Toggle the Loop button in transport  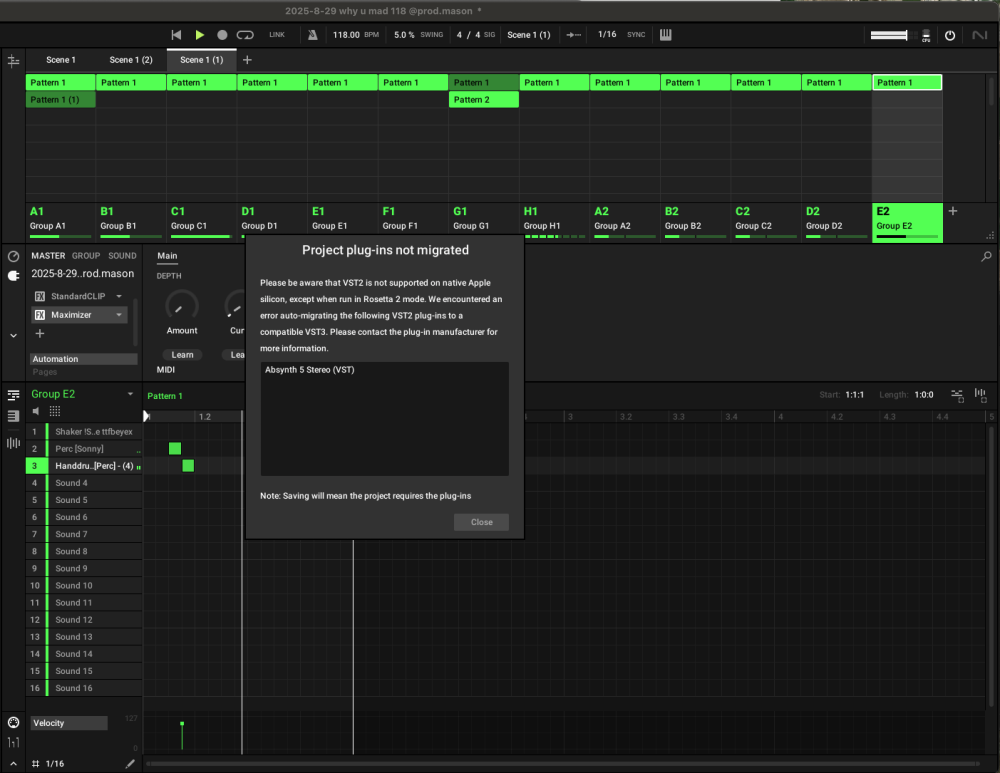pos(245,35)
